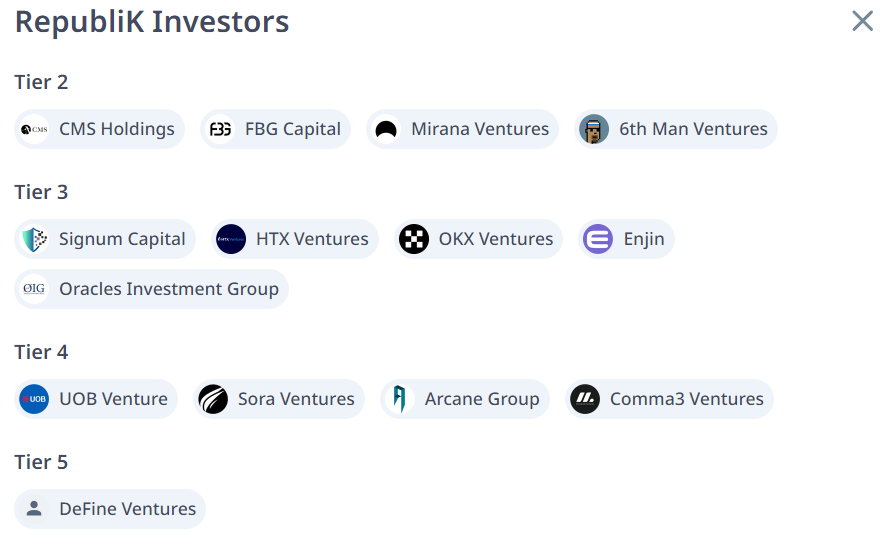Screen dimensions: 887x558
Task: Click the DeFine Ventures placeholder person icon
Action: pyautogui.click(x=34, y=509)
